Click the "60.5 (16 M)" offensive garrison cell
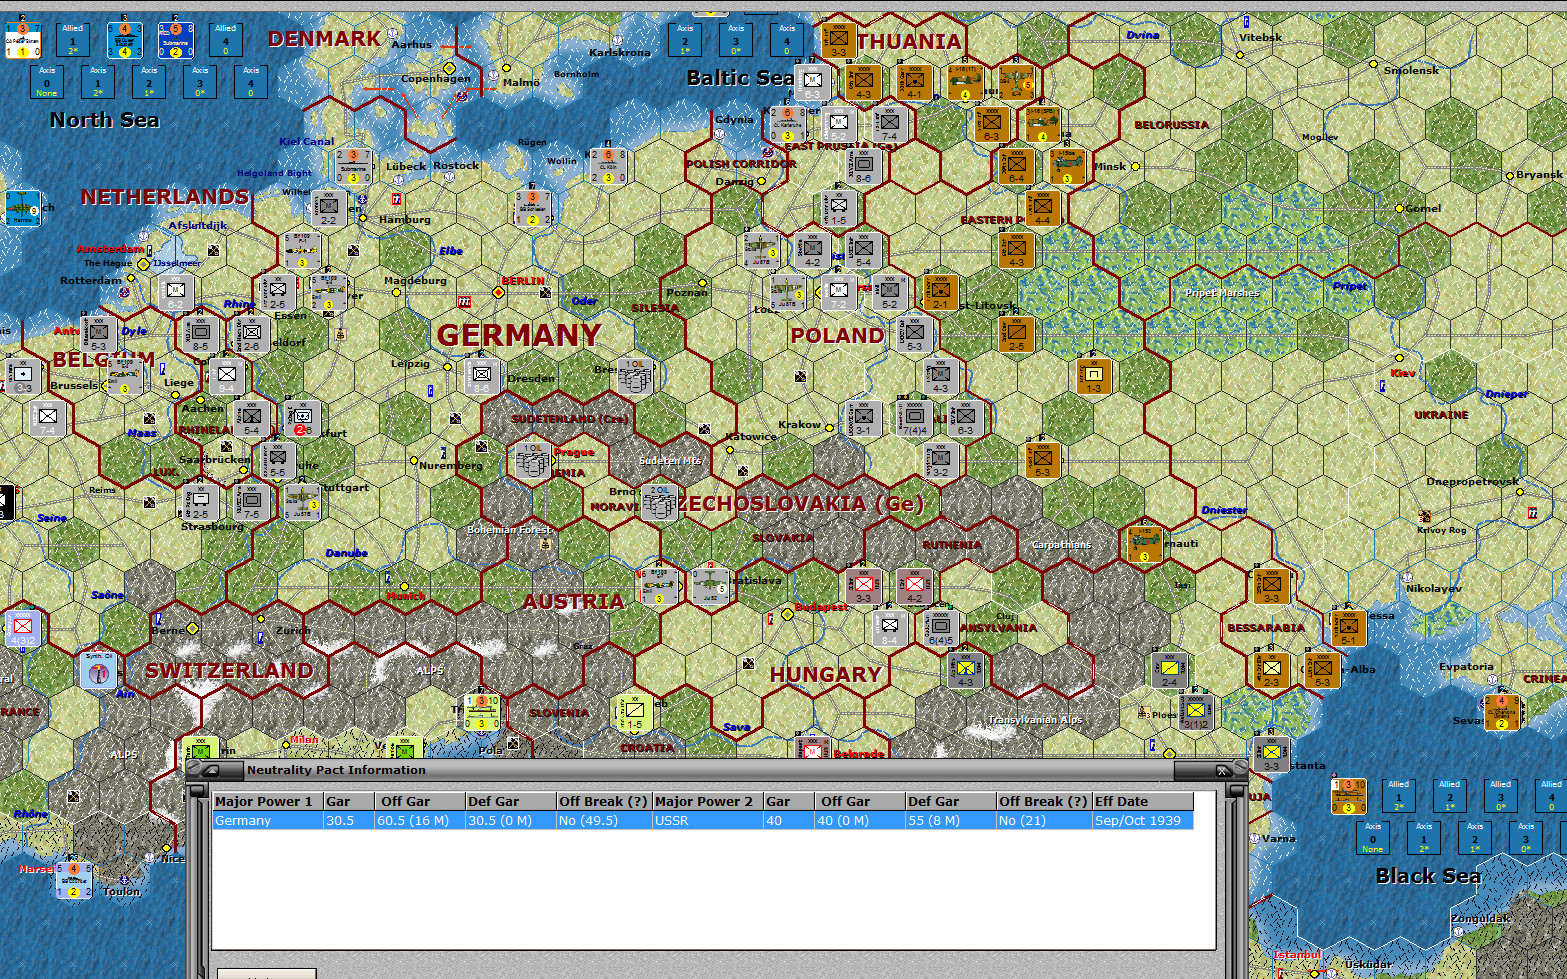 point(421,820)
